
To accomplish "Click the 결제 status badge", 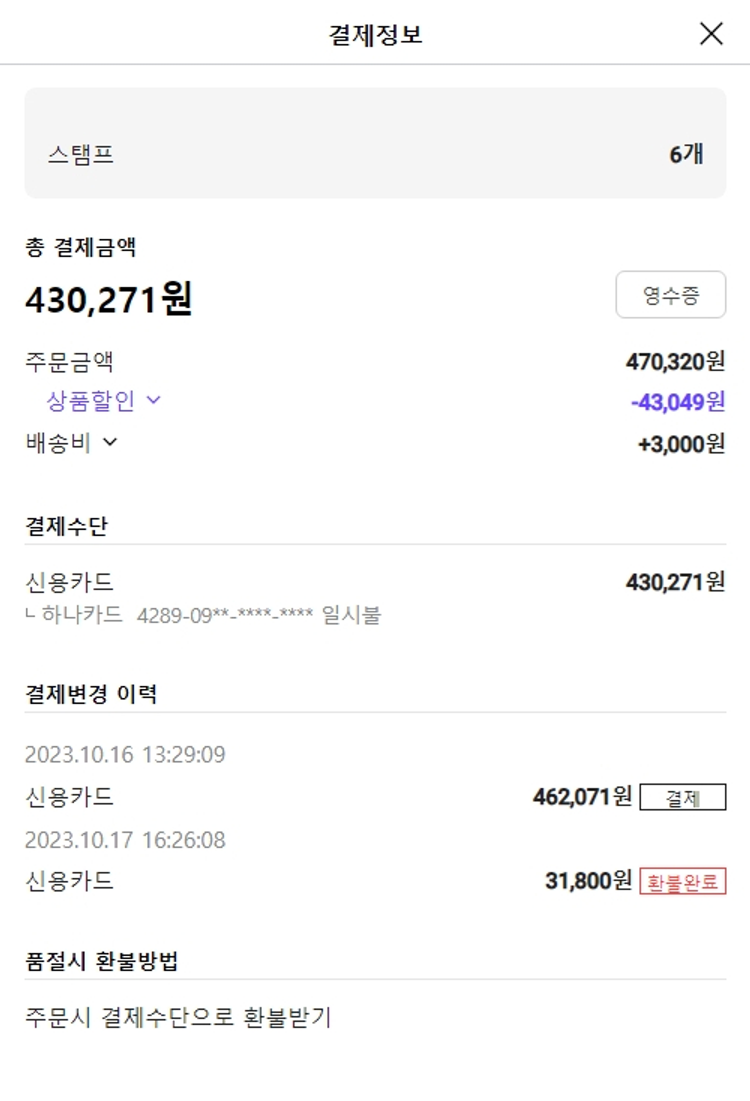I will [x=682, y=798].
